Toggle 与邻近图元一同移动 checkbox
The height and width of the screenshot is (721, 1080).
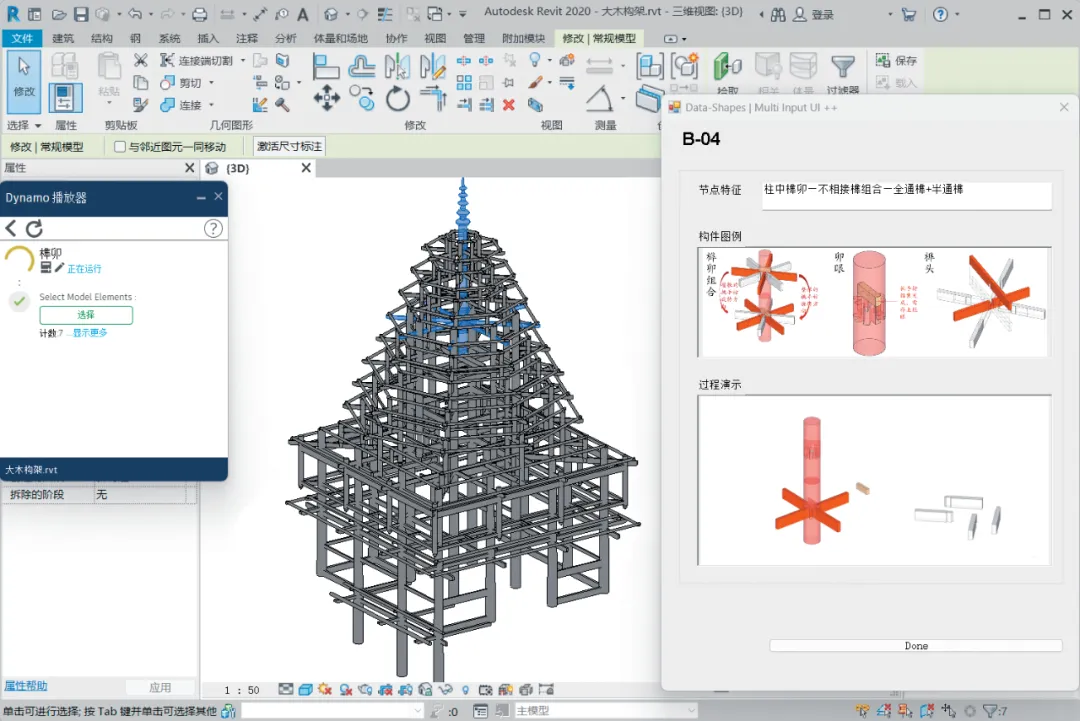[x=120, y=147]
